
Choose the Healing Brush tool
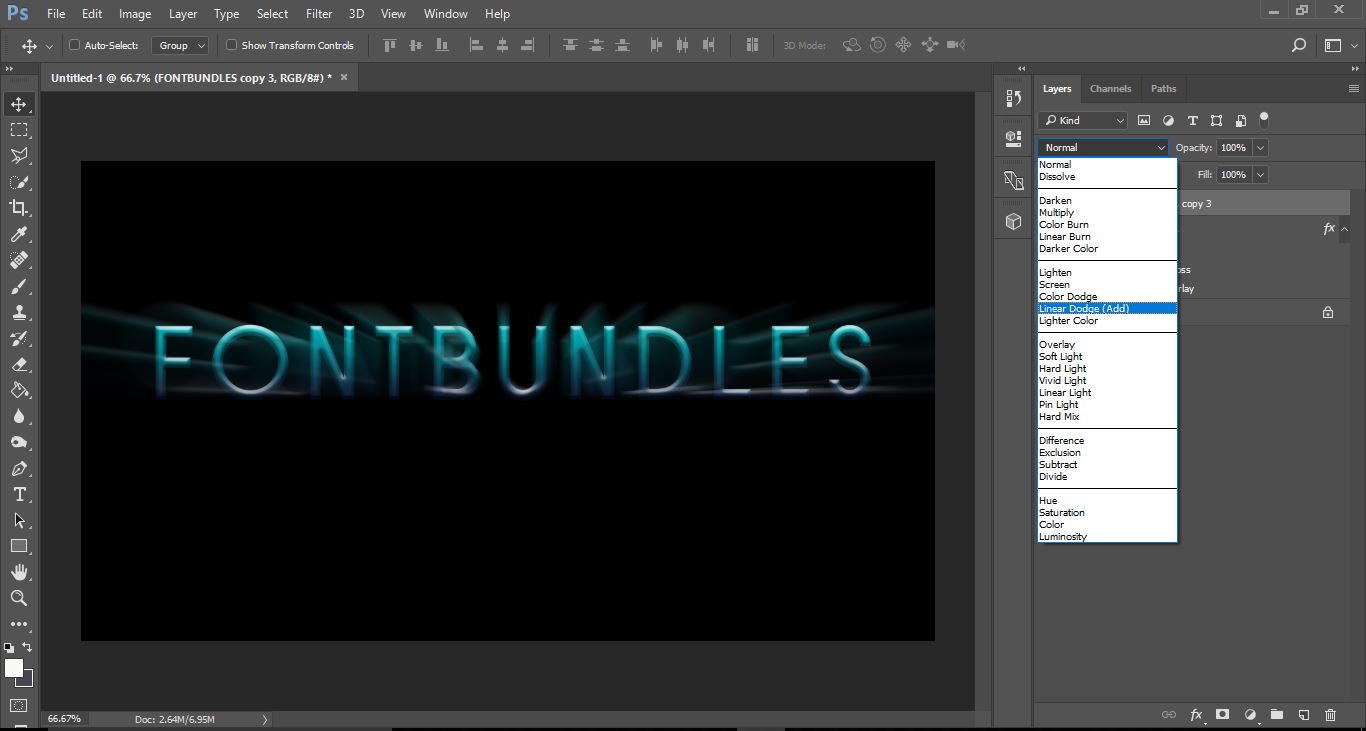[x=19, y=260]
